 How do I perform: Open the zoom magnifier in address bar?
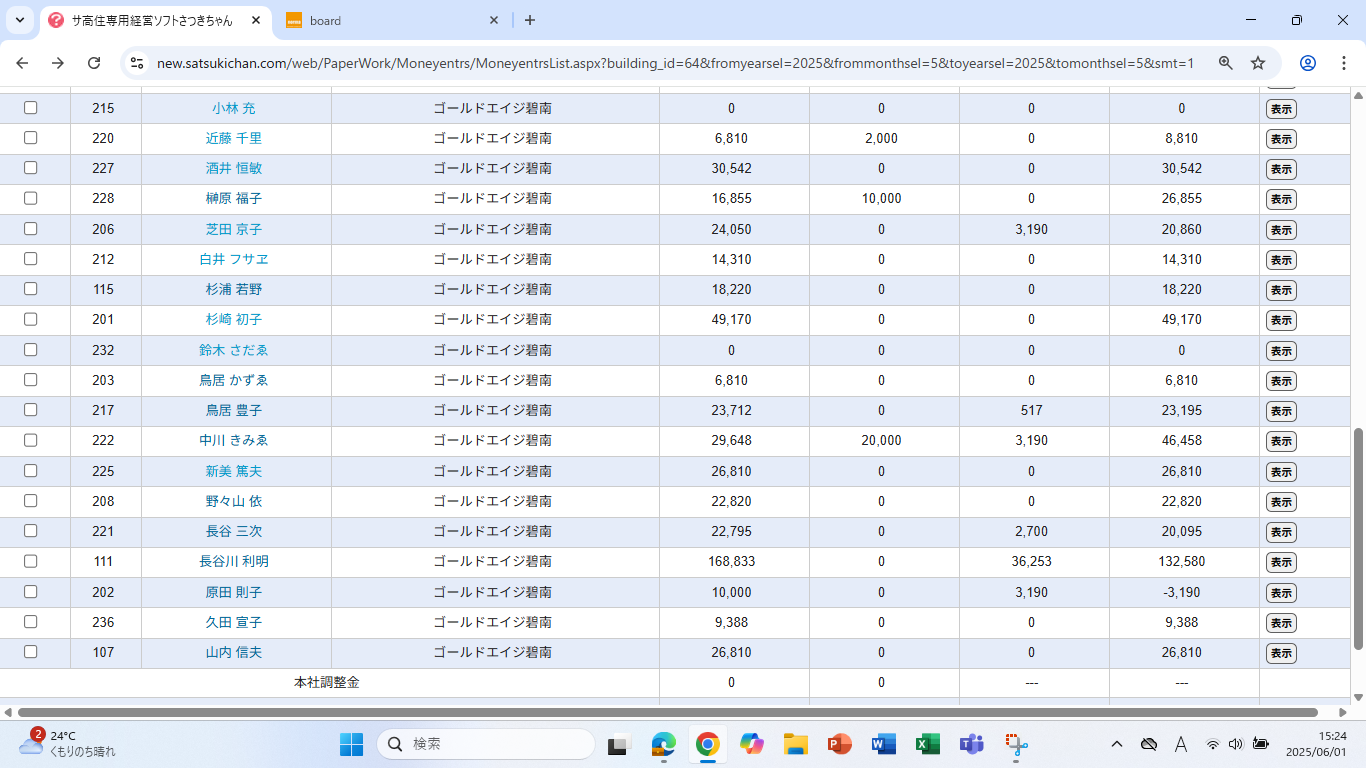point(1225,63)
